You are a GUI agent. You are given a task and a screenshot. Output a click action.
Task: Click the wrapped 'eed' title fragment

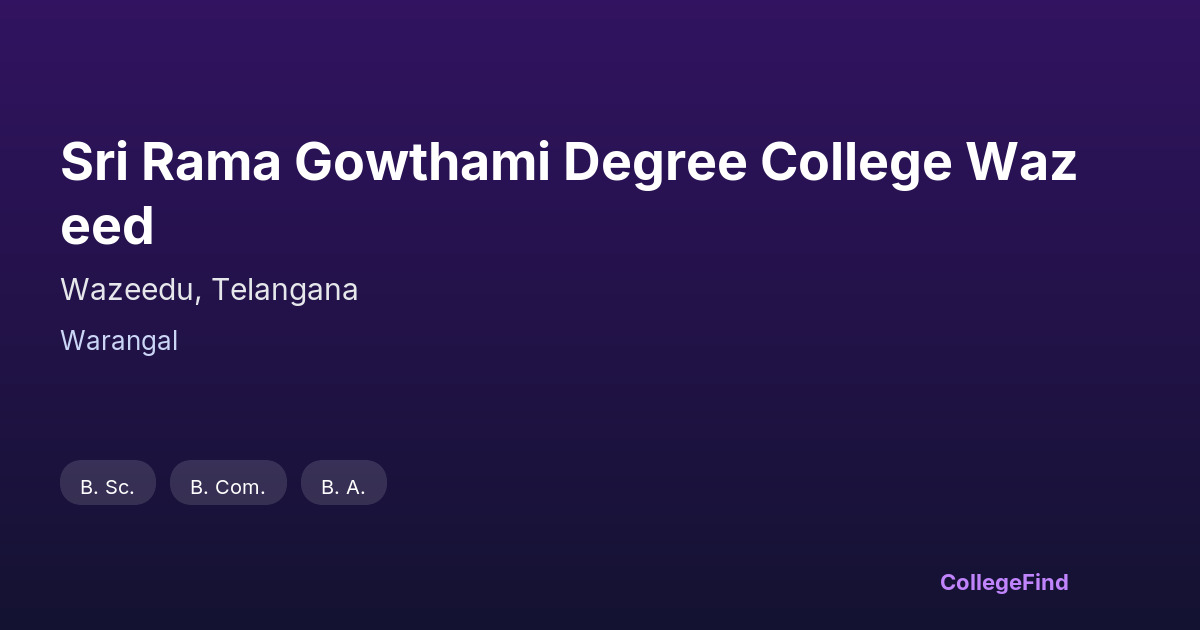(x=107, y=227)
